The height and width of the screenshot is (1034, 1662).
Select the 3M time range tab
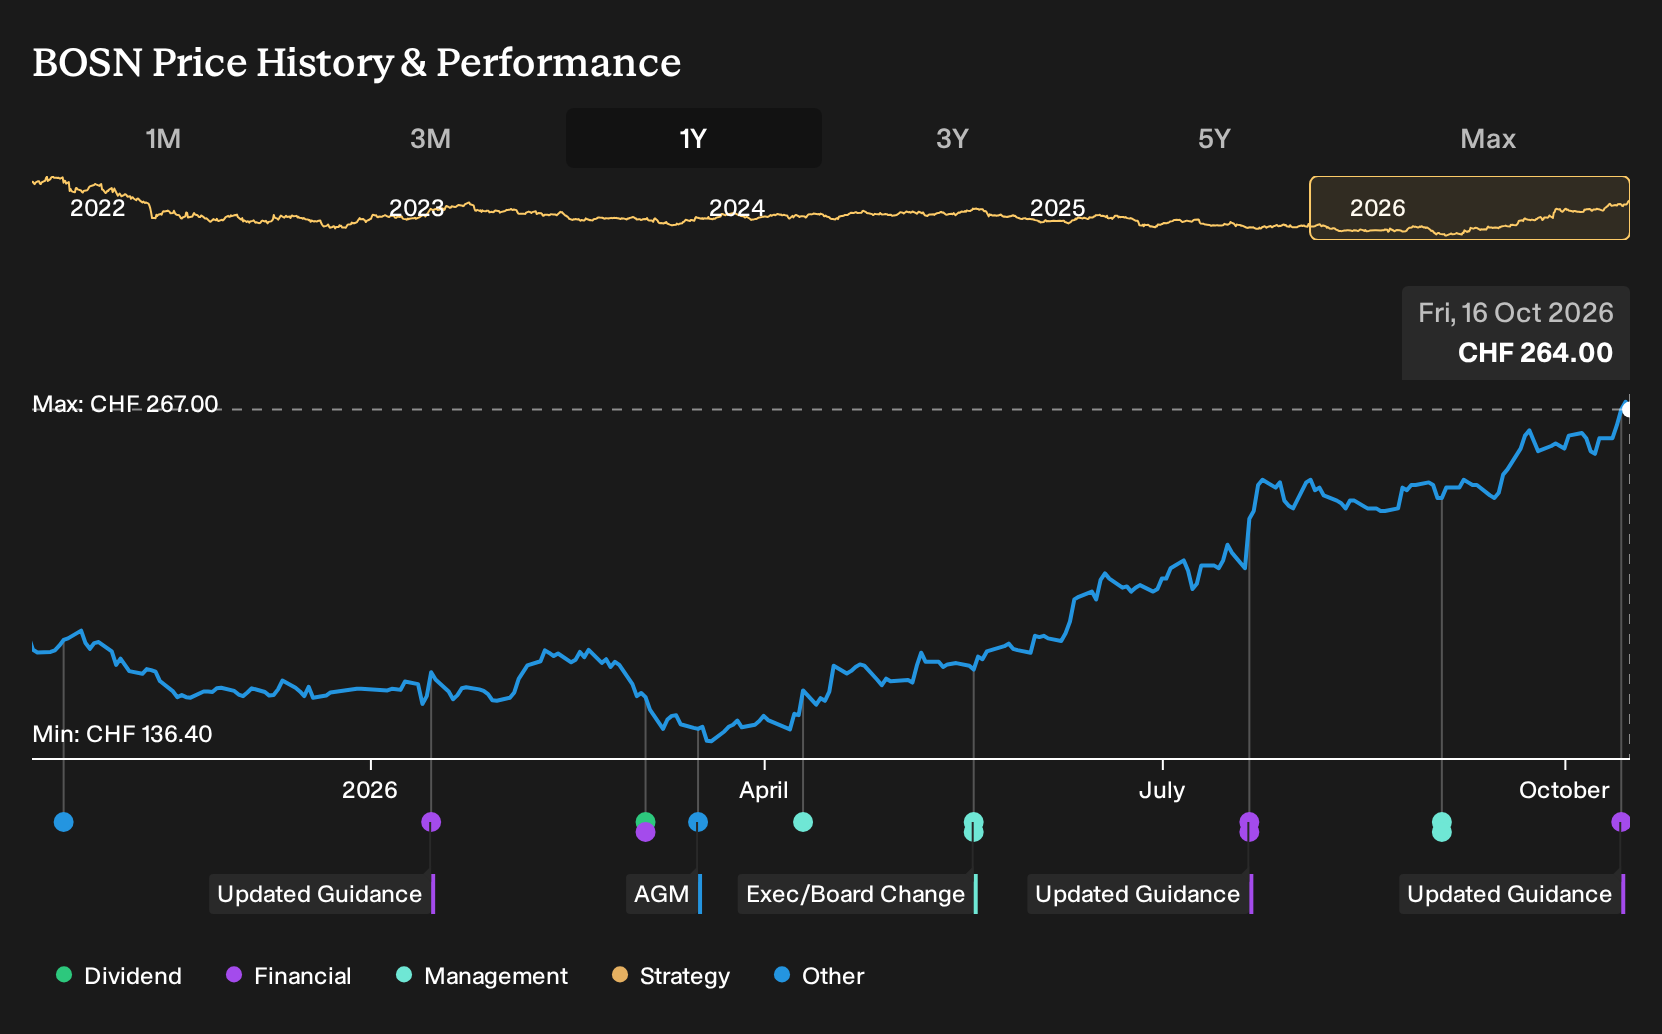(x=430, y=138)
